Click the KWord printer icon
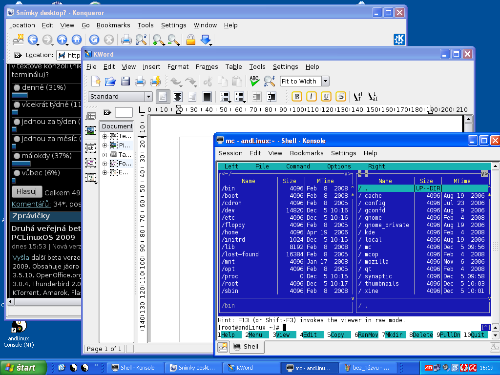This screenshot has height=375, width=500. click(140, 81)
